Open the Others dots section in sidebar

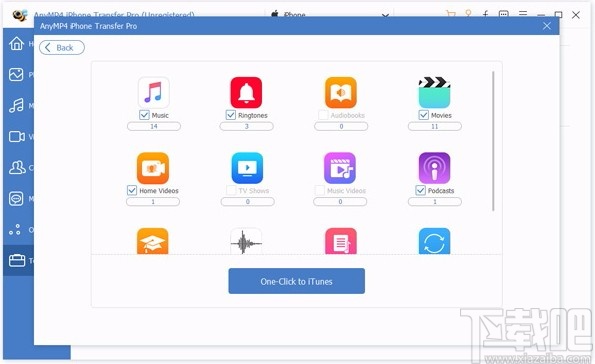(x=15, y=230)
